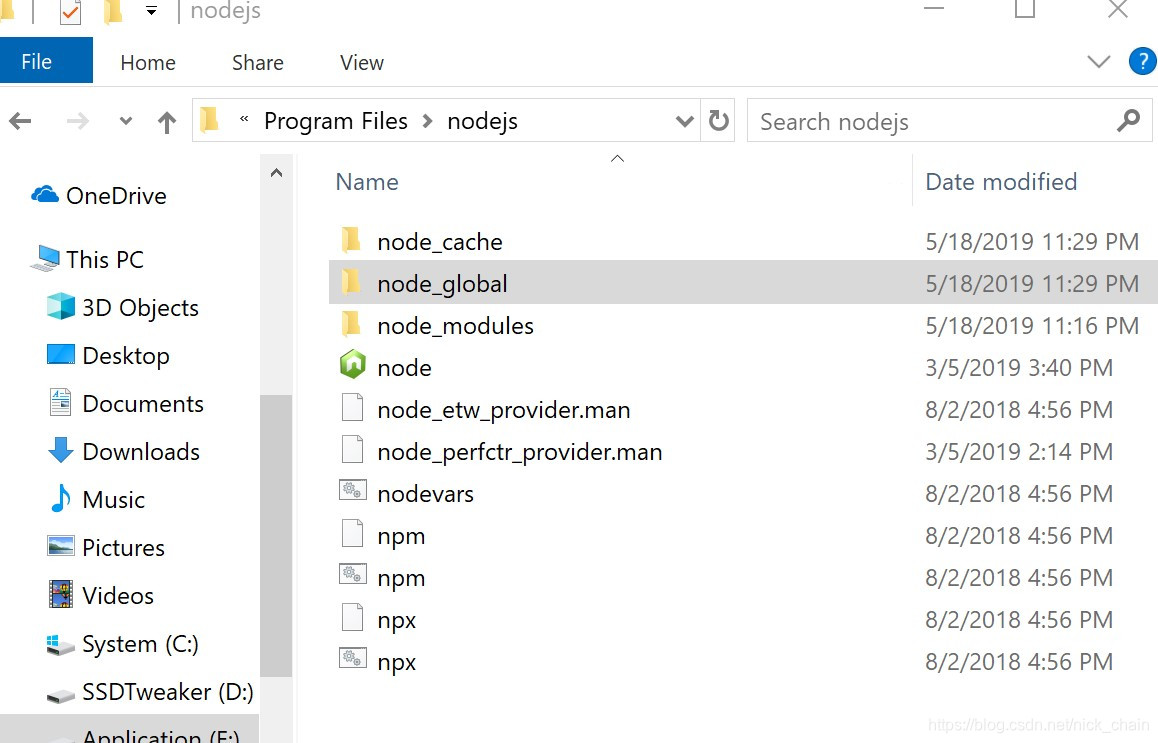Click the blank npx file icon
Viewport: 1158px width, 743px height.
pos(353,618)
